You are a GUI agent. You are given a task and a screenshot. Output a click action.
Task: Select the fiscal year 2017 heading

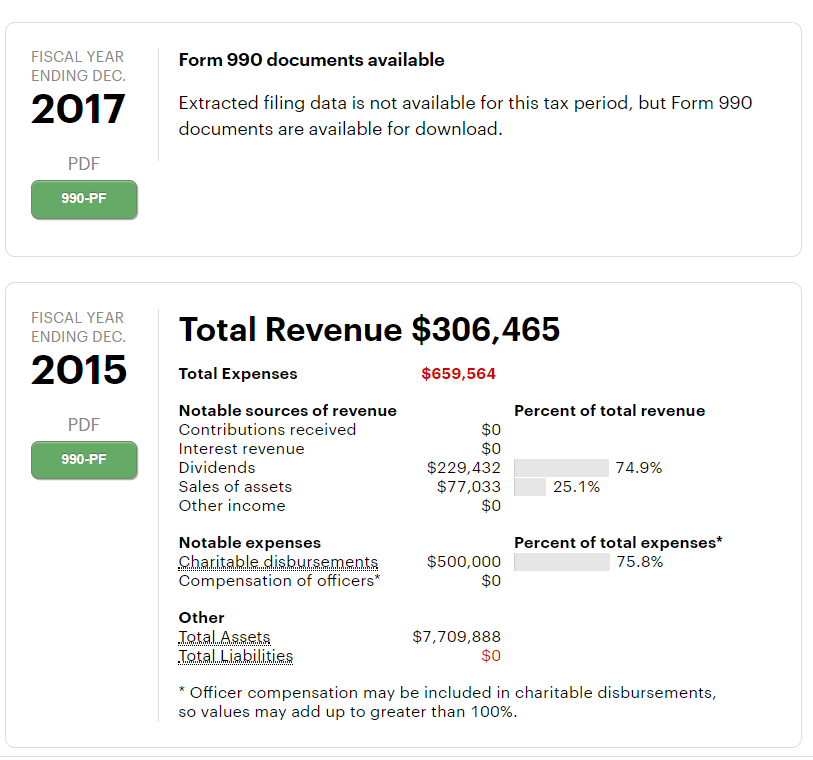tap(78, 109)
